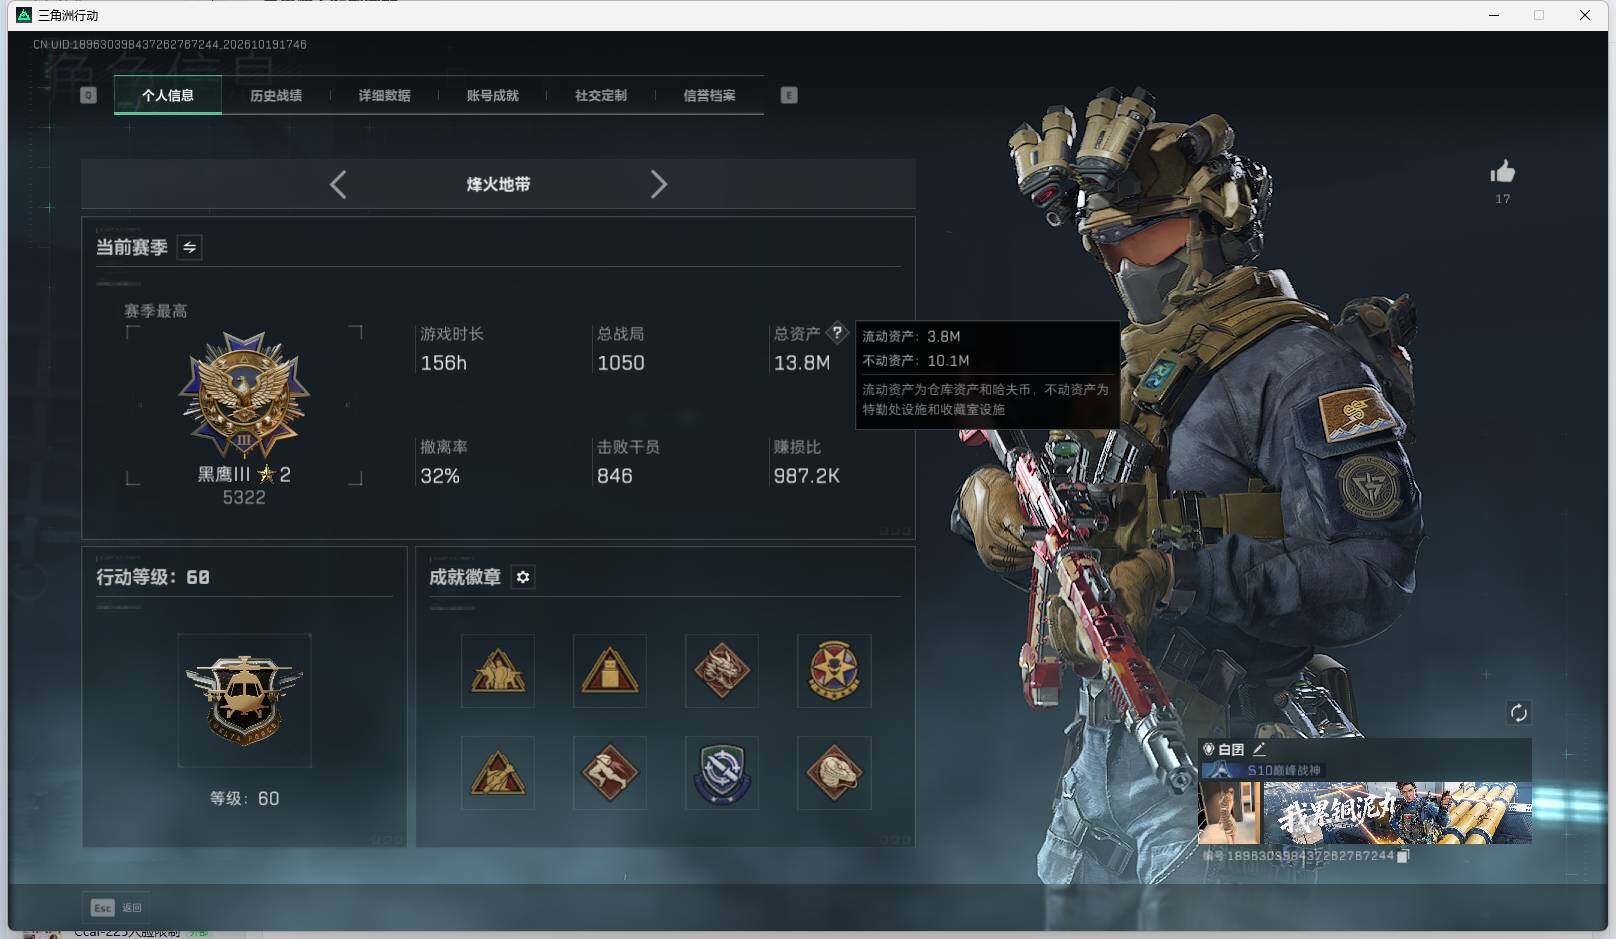The height and width of the screenshot is (939, 1616).
Task: Click the 总资产 question mark help icon
Action: pos(837,333)
